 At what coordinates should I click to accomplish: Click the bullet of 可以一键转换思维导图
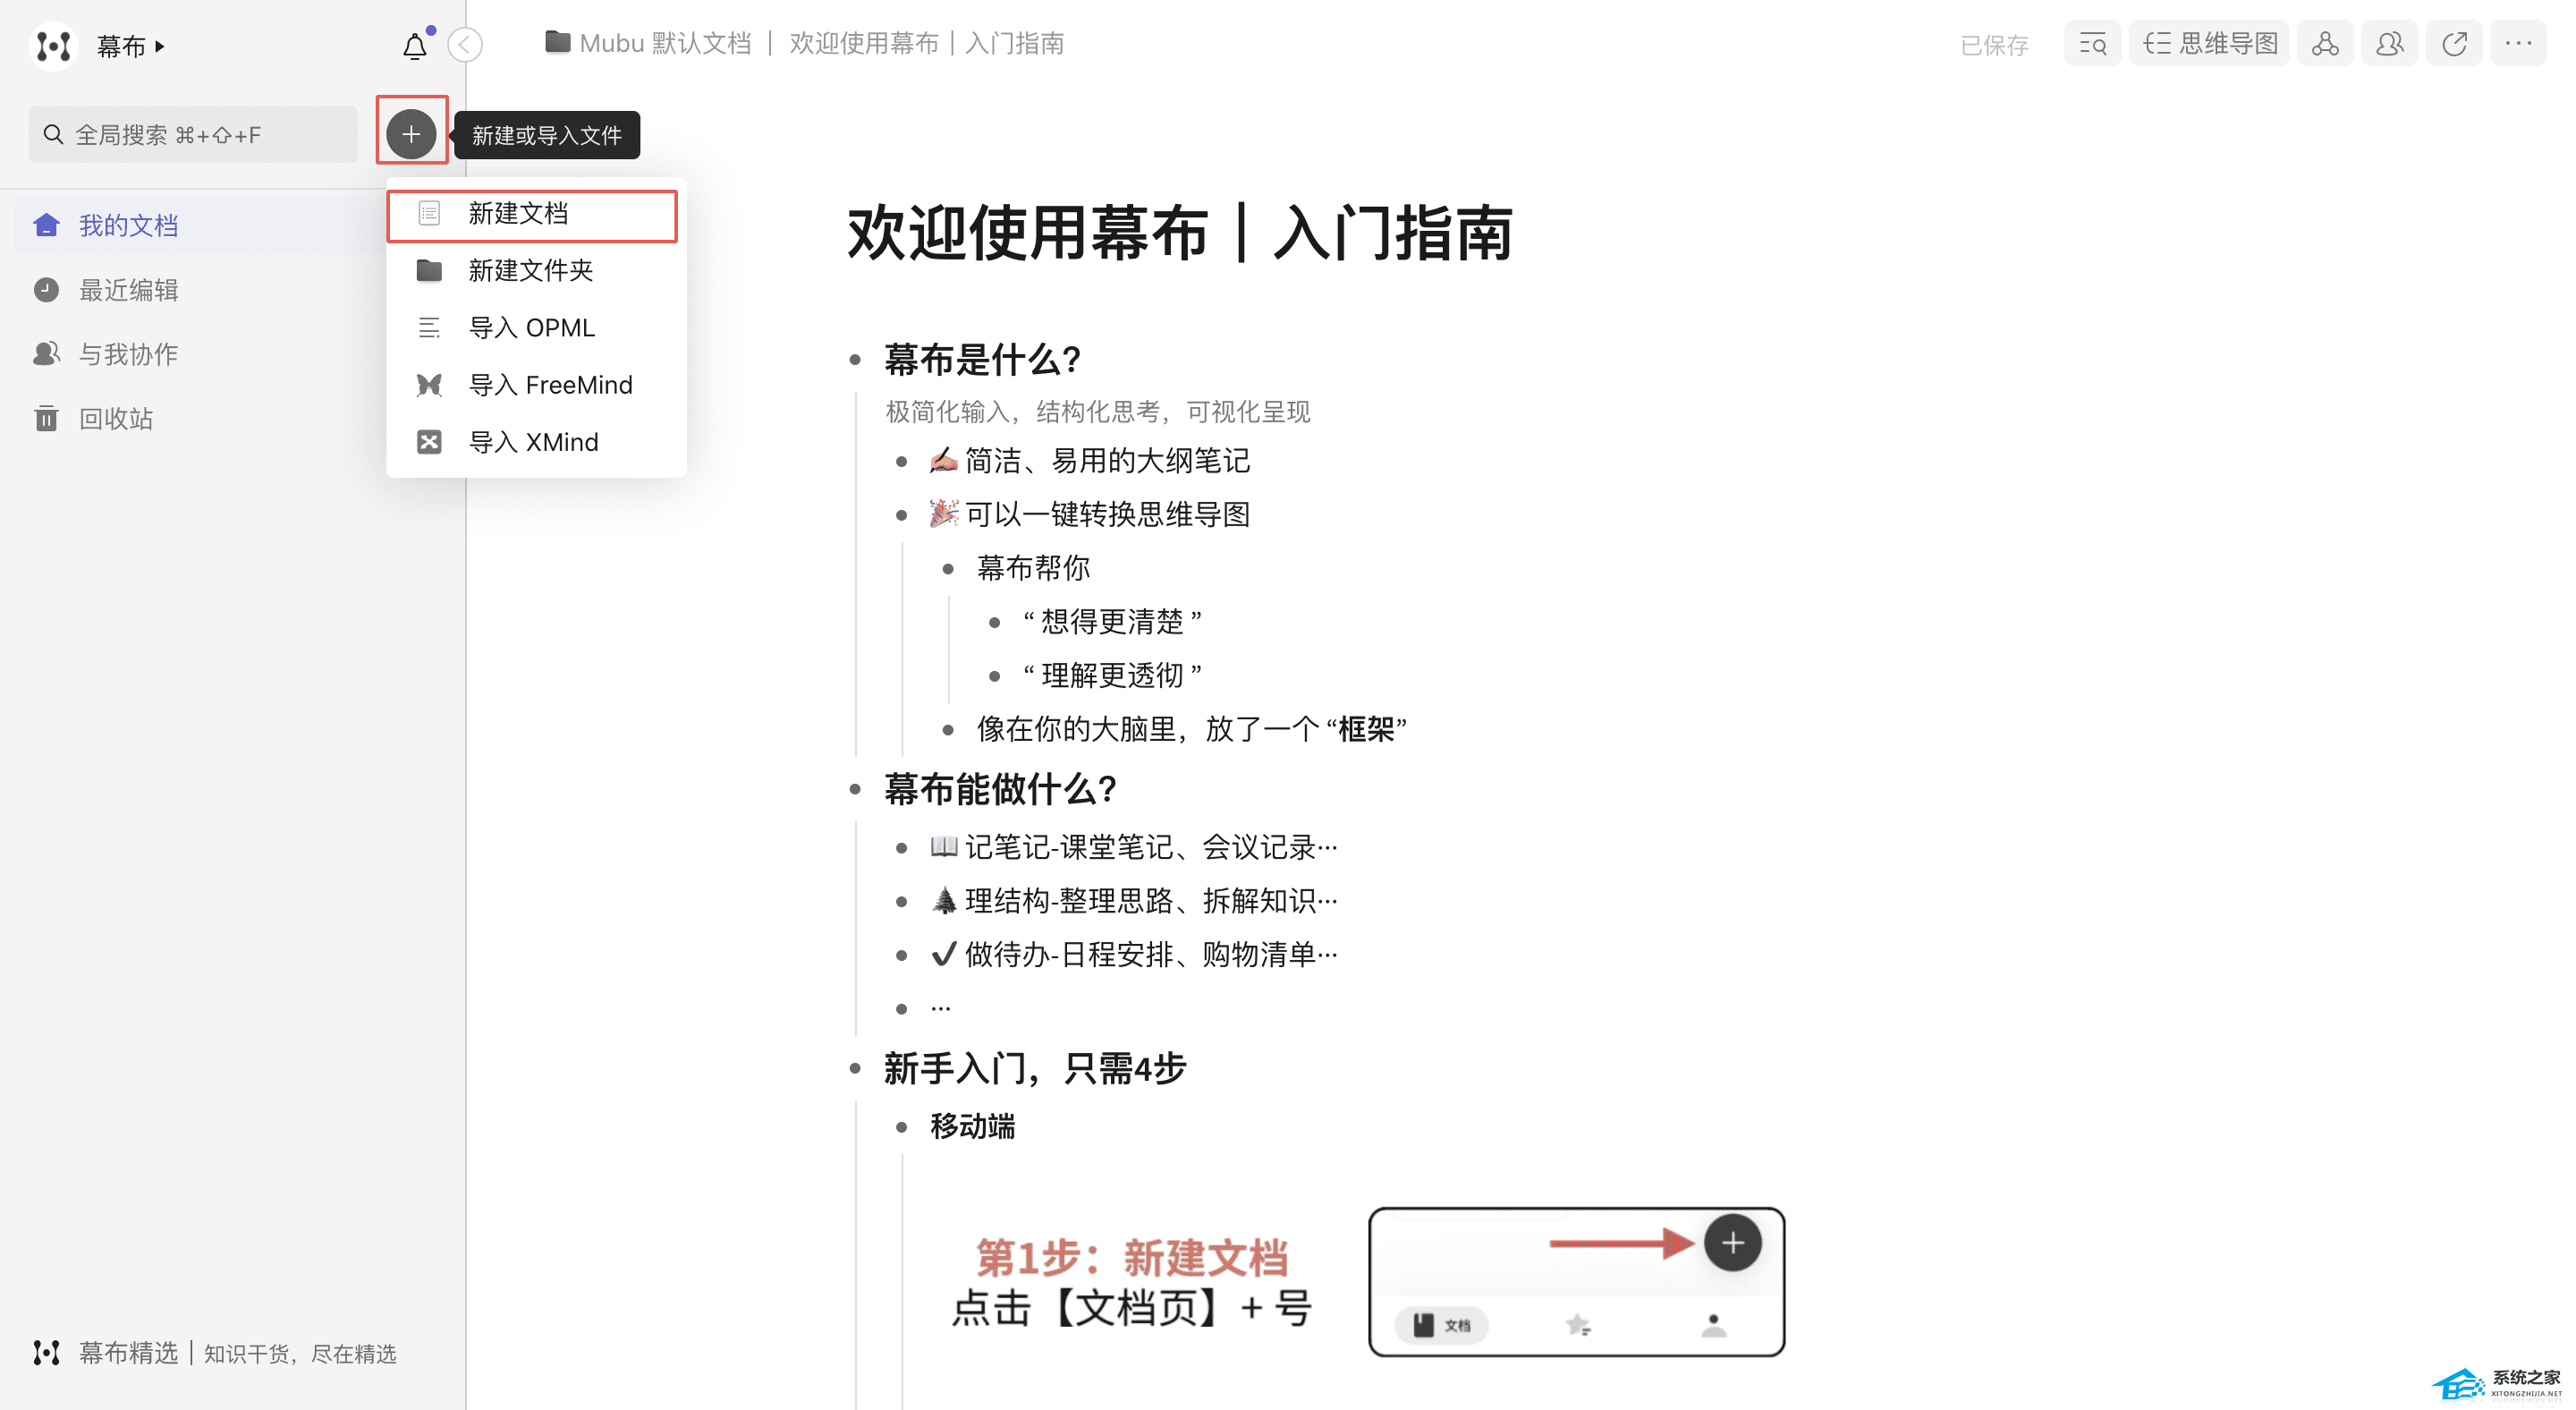click(x=902, y=515)
